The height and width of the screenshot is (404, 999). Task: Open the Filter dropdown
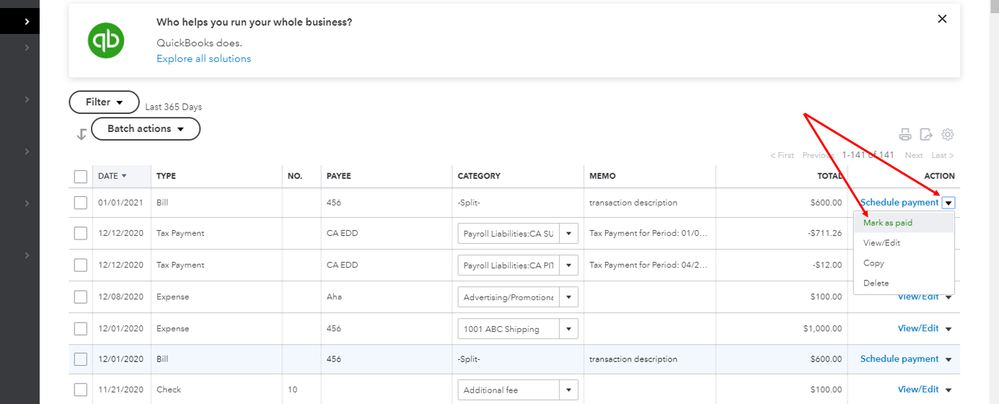(x=104, y=102)
